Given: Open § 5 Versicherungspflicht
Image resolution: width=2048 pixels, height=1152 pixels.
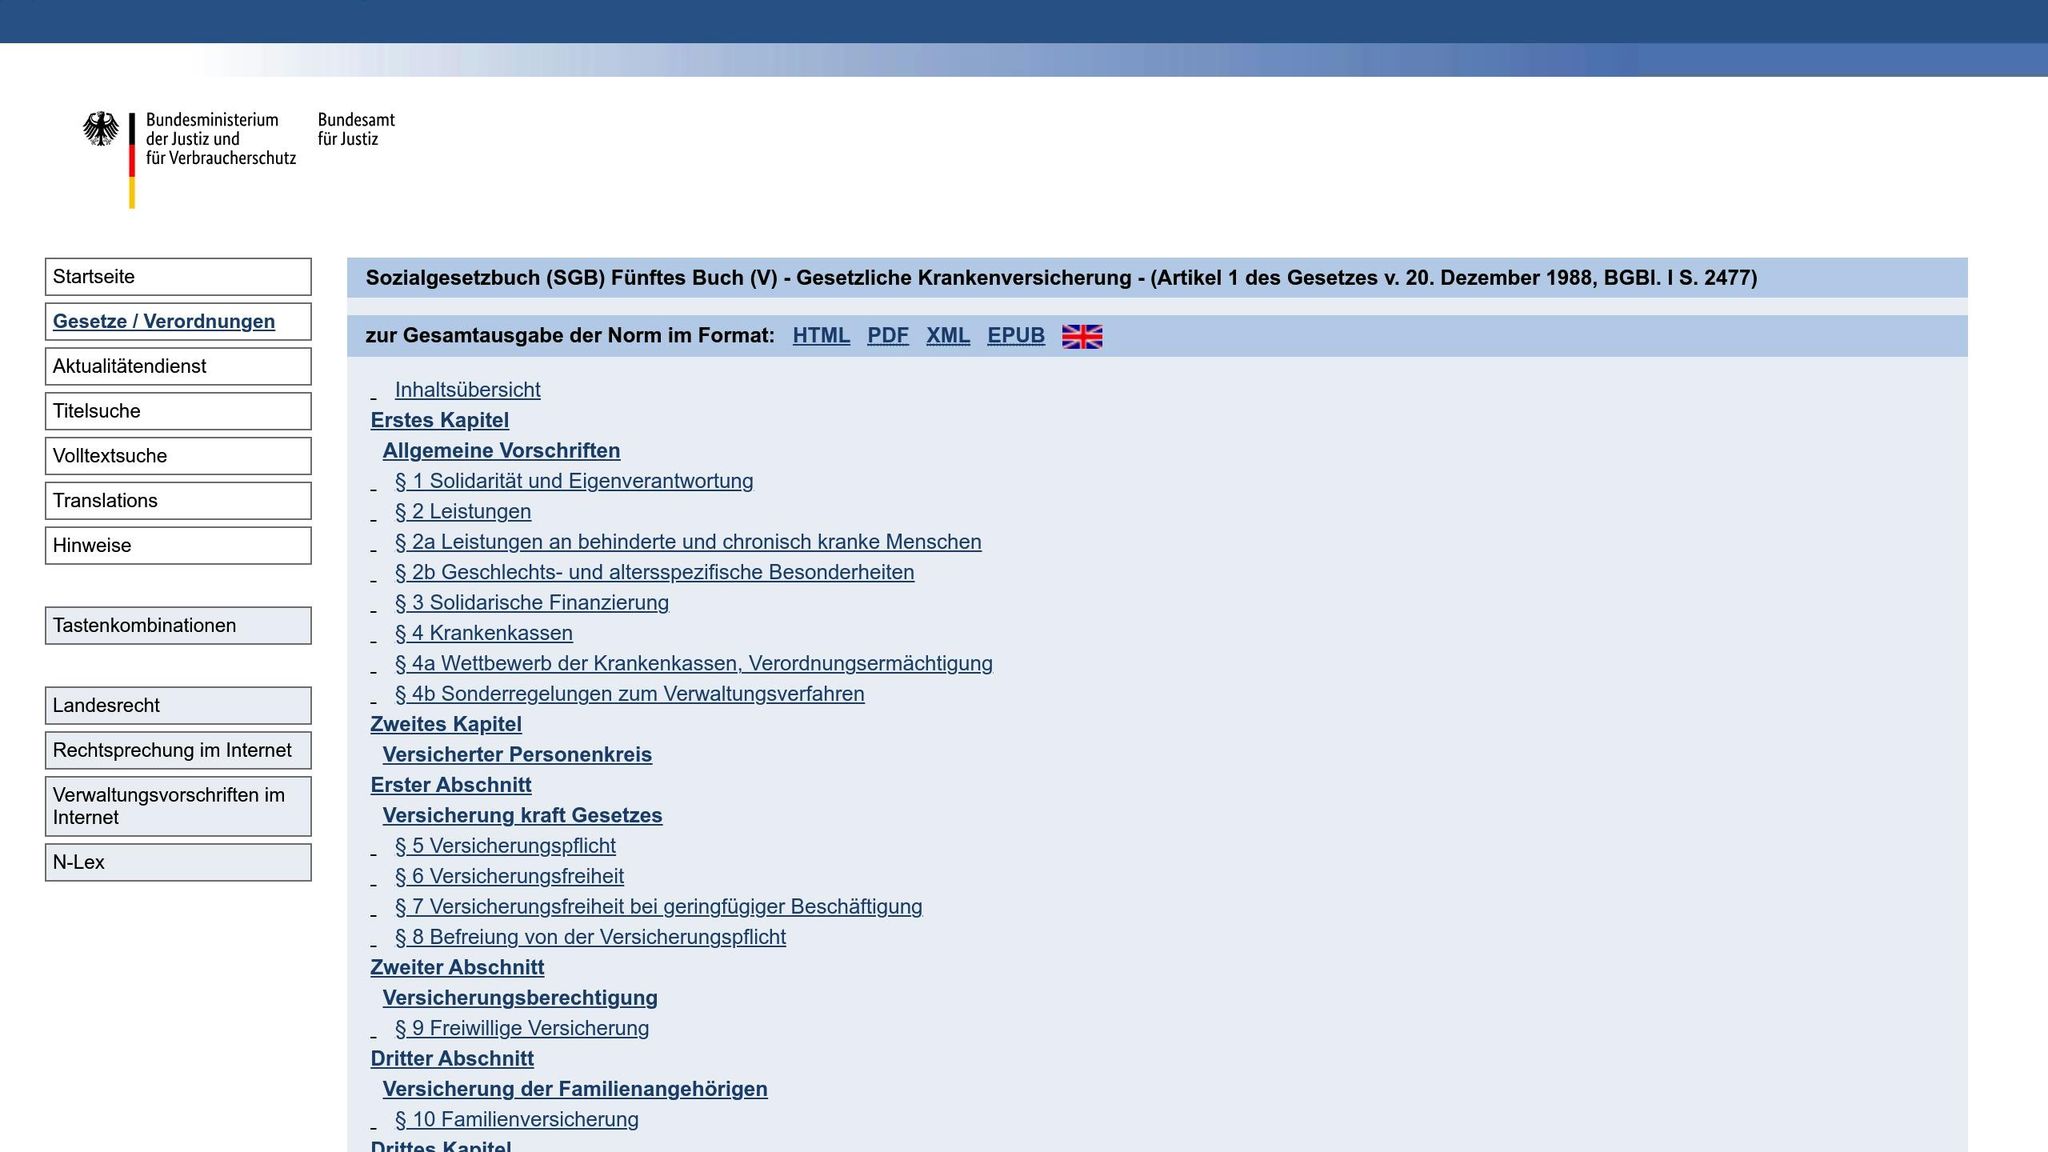Looking at the screenshot, I should click(x=505, y=846).
